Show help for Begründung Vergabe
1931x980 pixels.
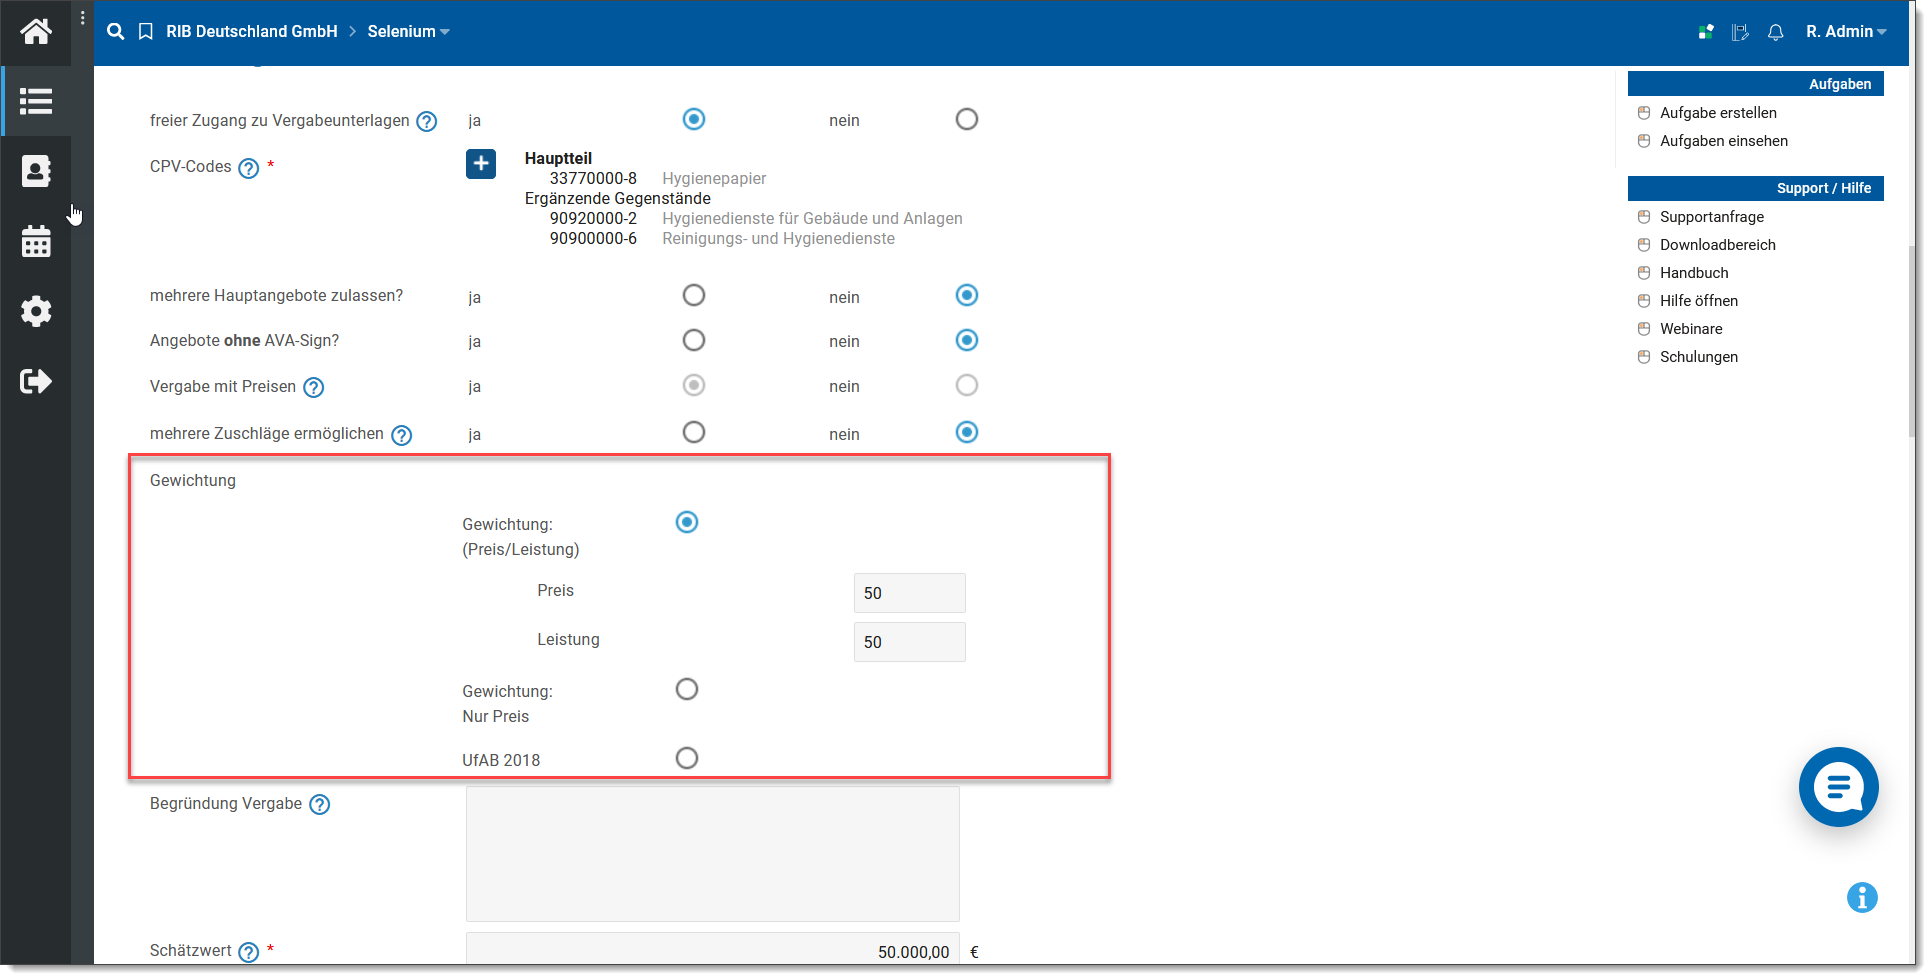click(x=320, y=805)
